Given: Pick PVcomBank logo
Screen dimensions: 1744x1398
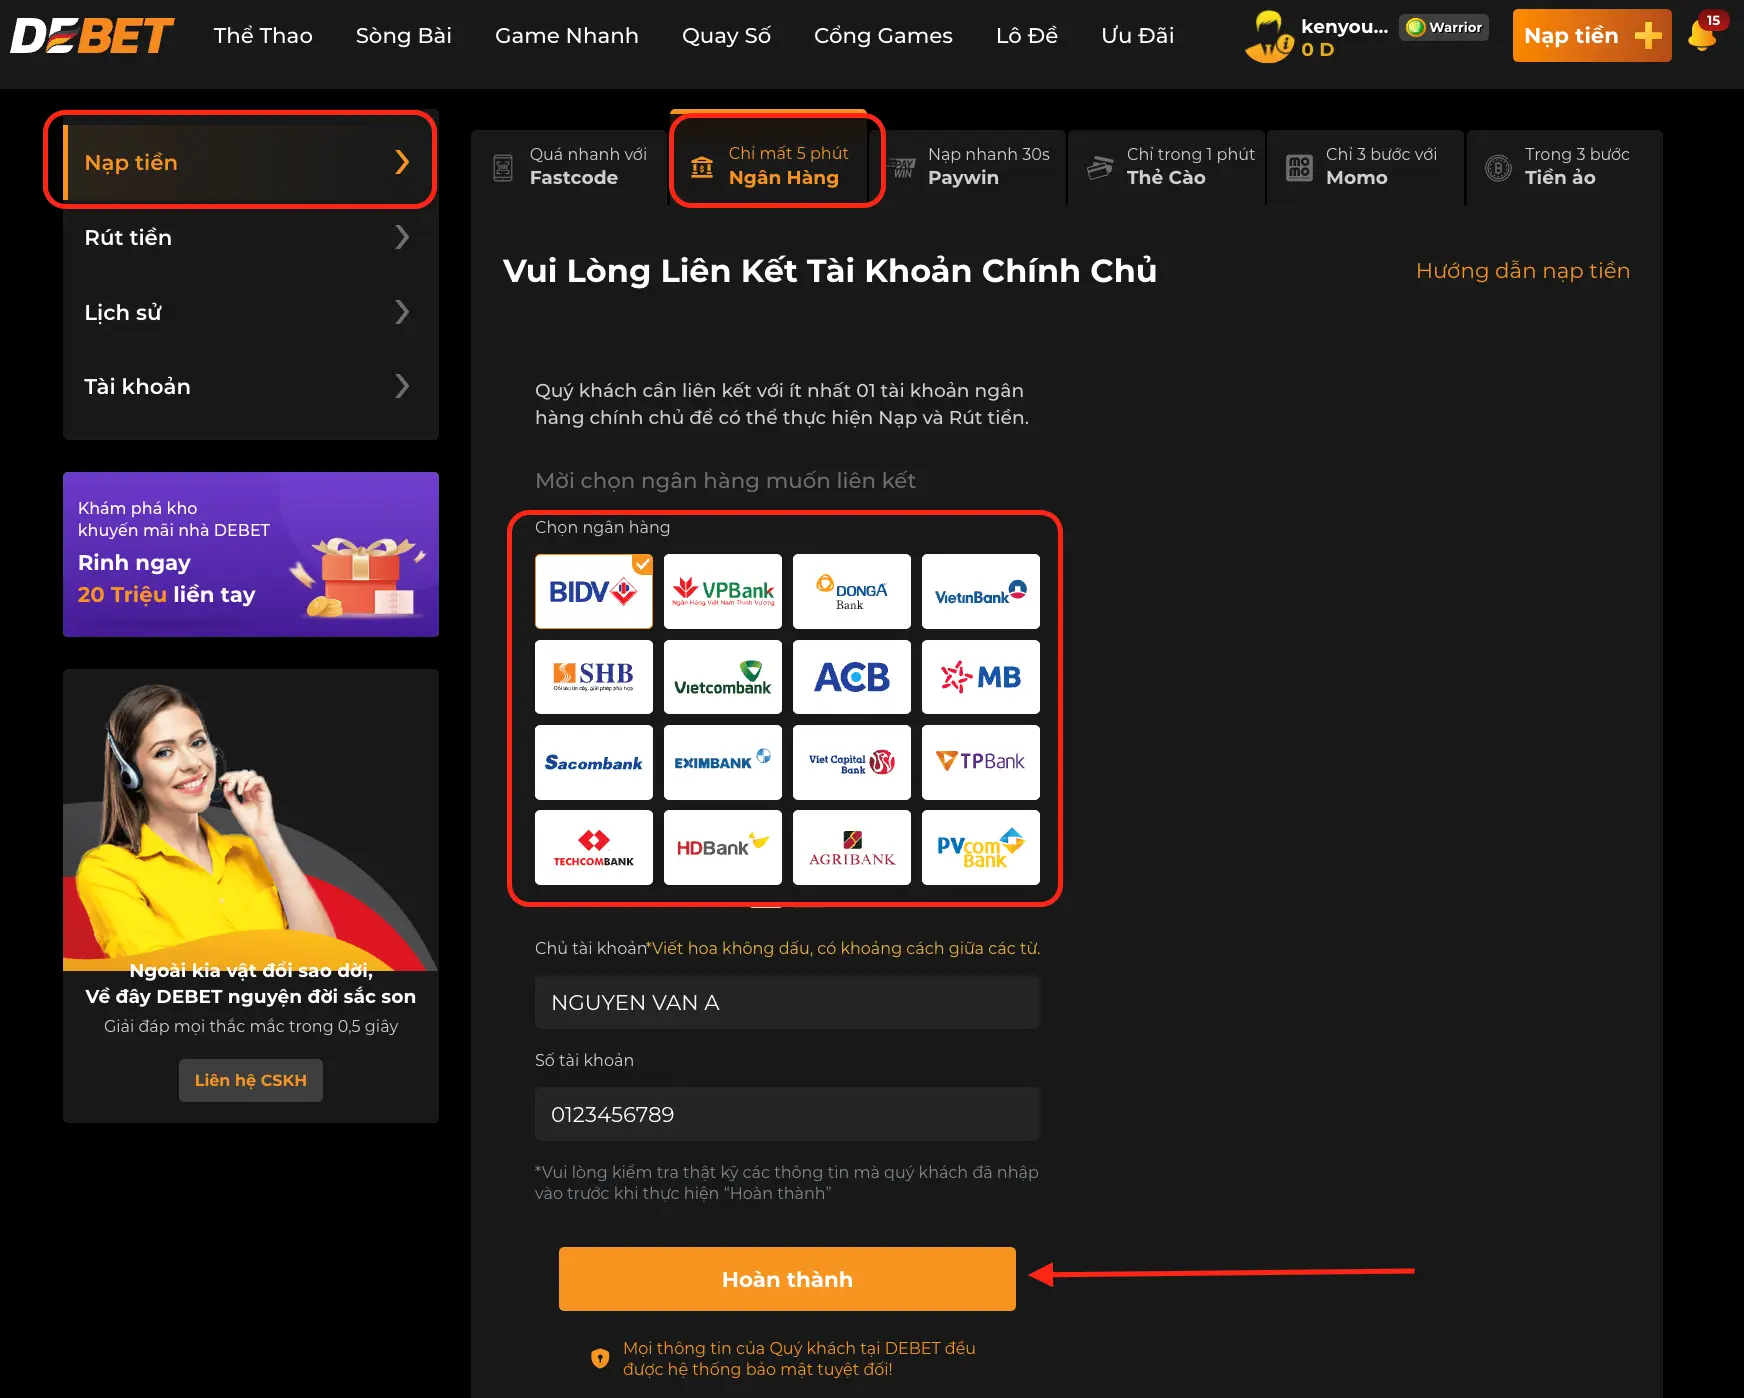Looking at the screenshot, I should (x=981, y=847).
